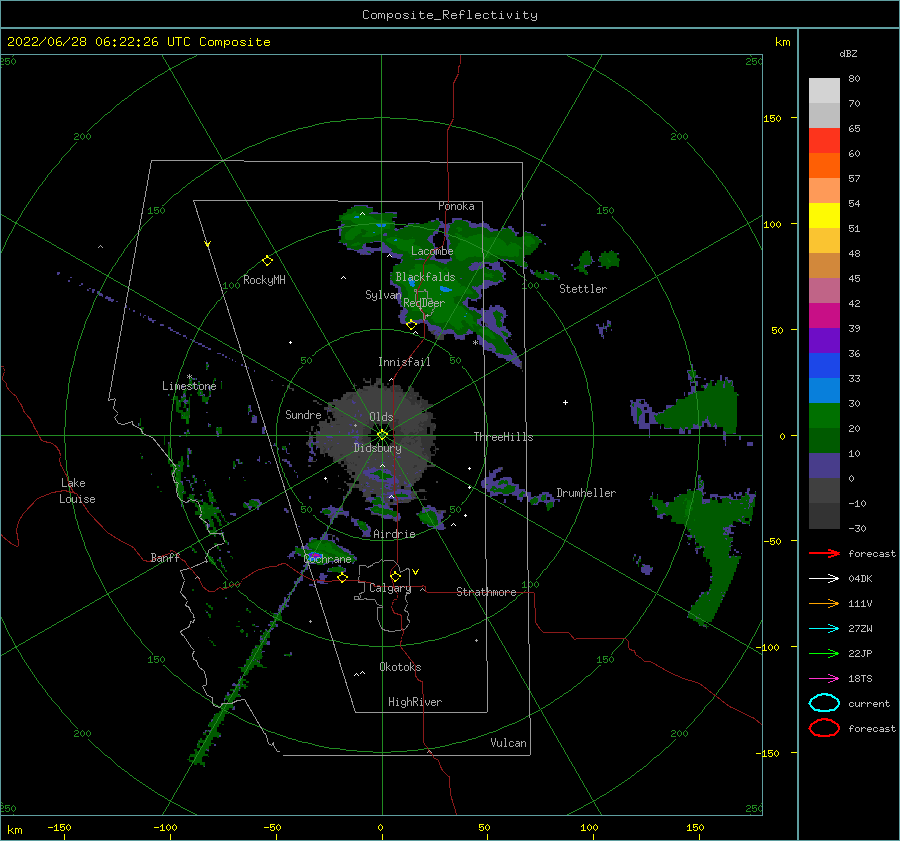Click the Ponoka city label

(456, 206)
